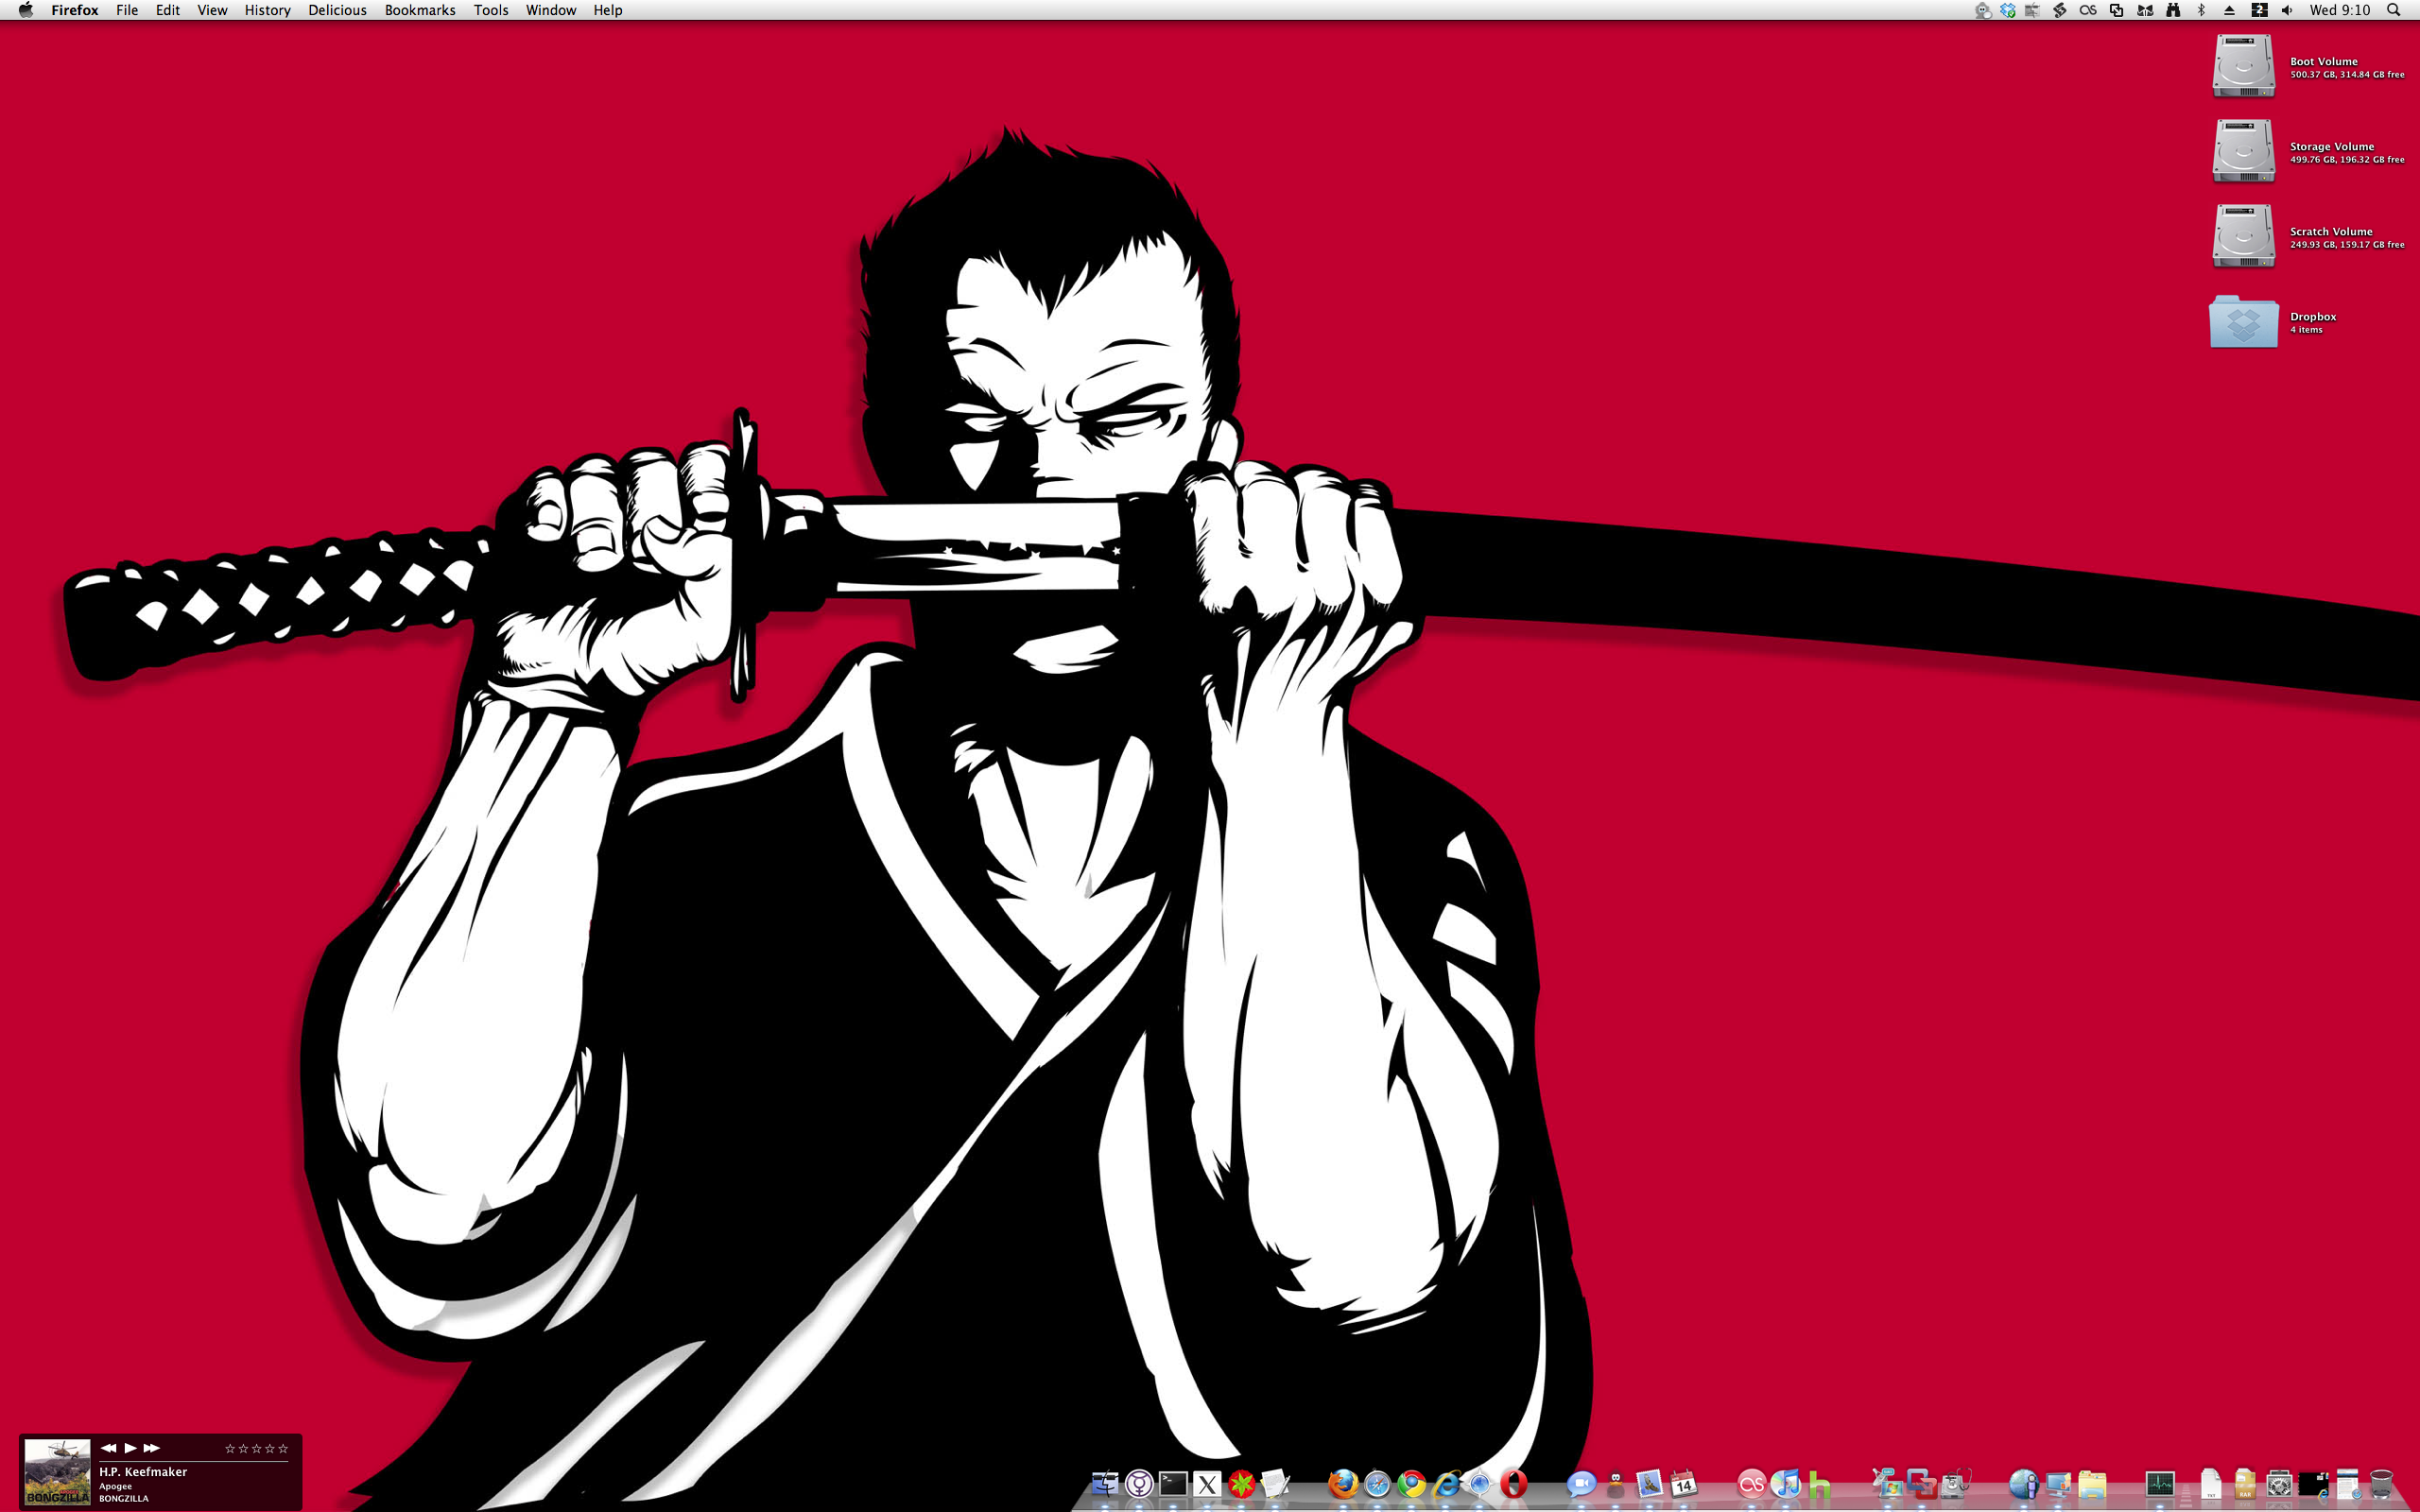Launch Terminal from the dock
The image size is (2420, 1512).
1173,1483
